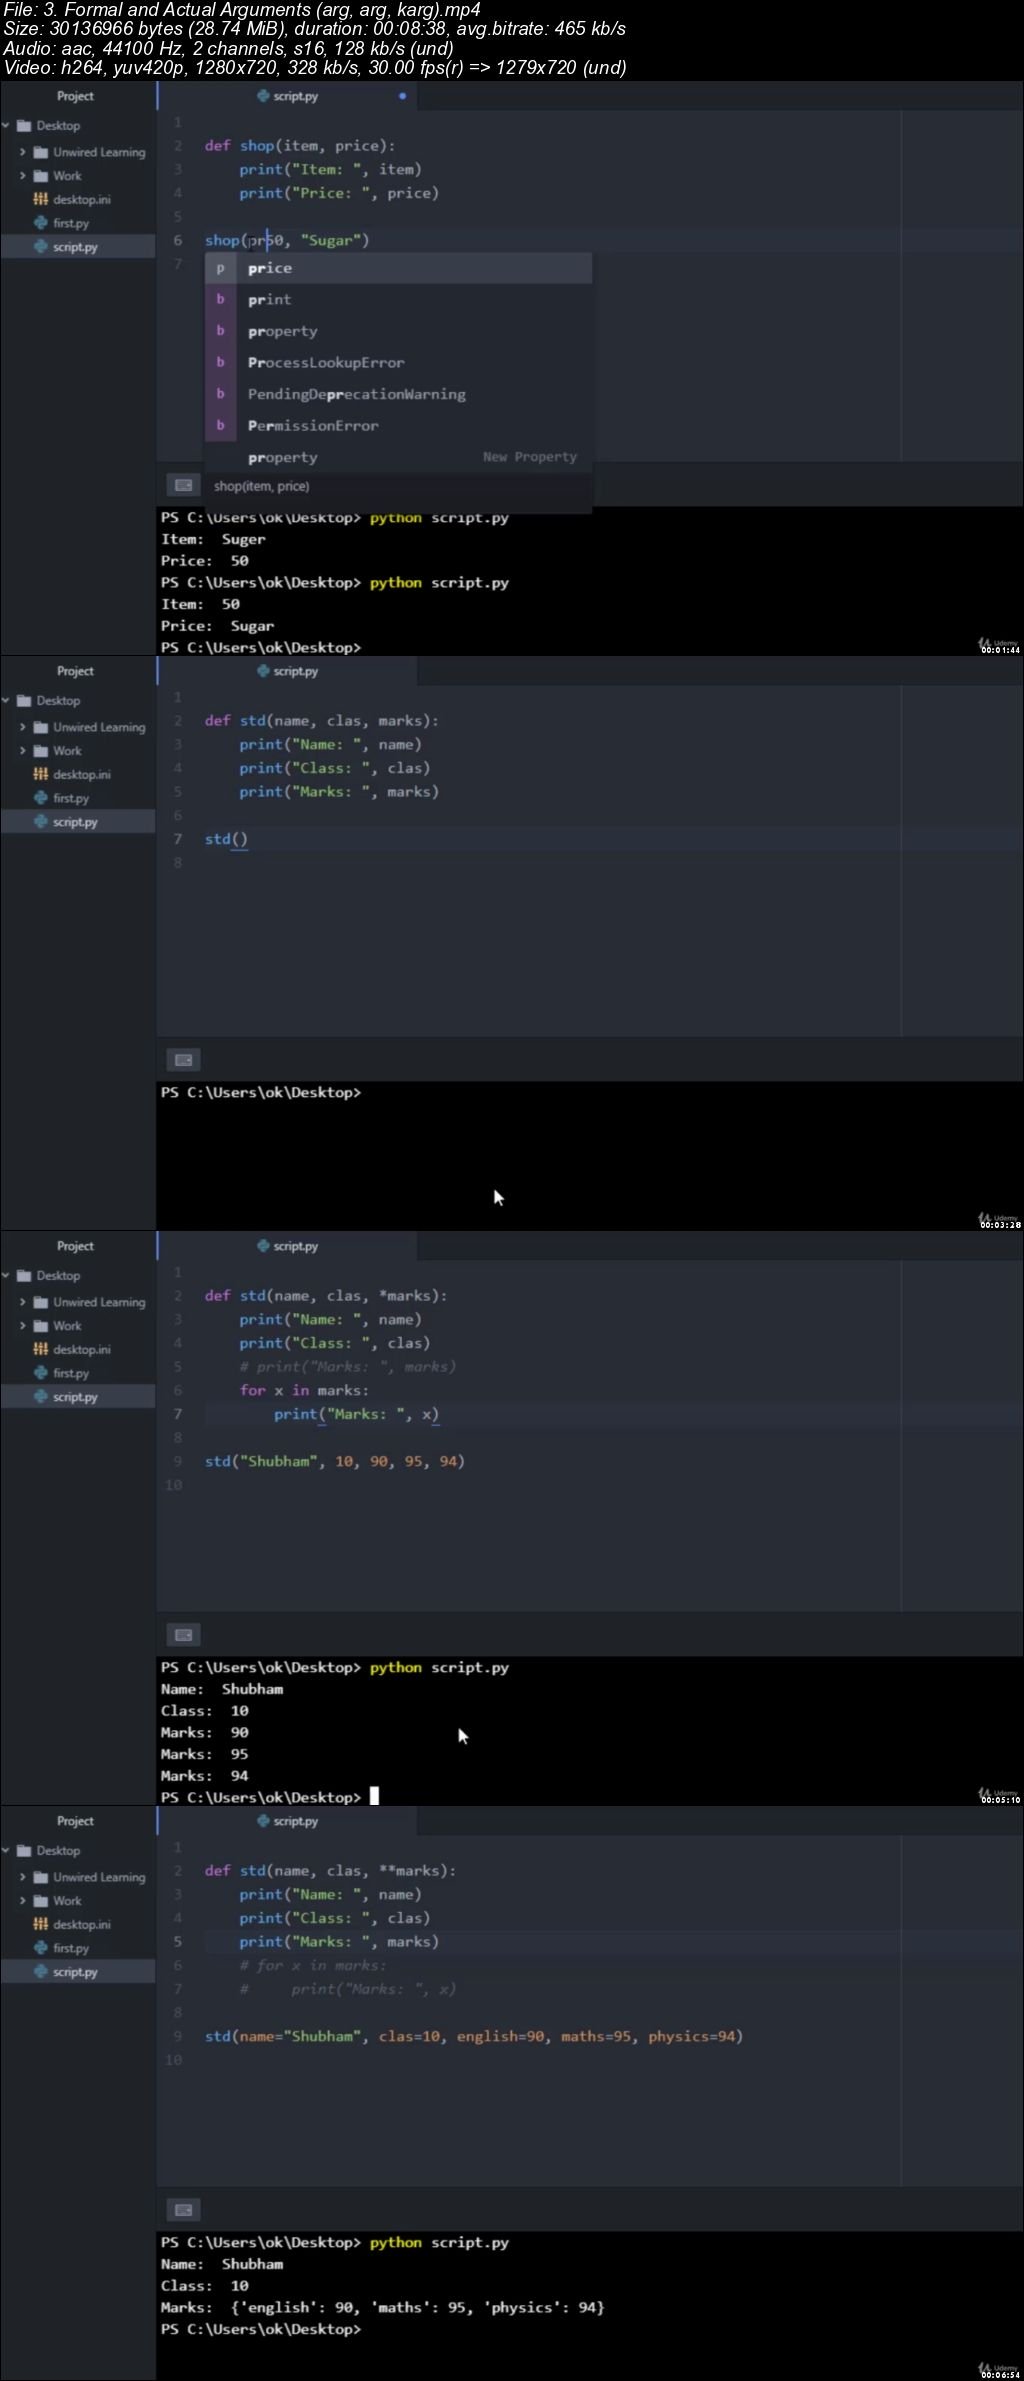1024x2381 pixels.
Task: Open first.py in the *marks frame's project tree
Action: tap(70, 1373)
